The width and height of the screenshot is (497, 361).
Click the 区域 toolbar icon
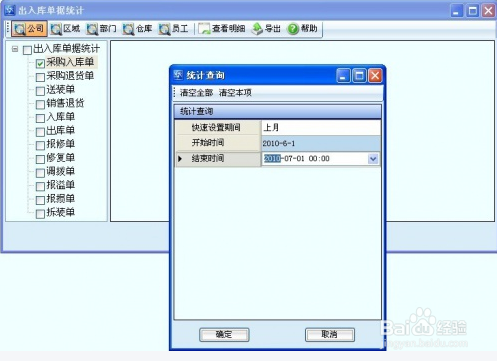[x=65, y=29]
